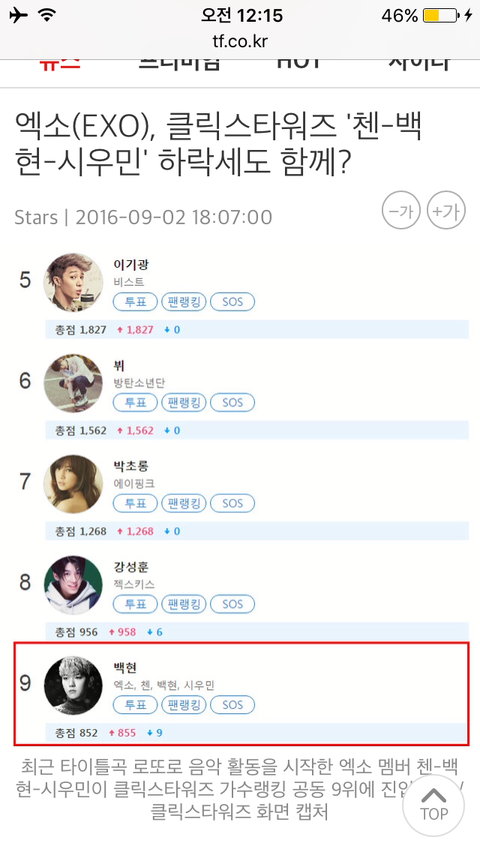Switch to the red 뉴스 tab
480x852 pixels.
[60, 63]
